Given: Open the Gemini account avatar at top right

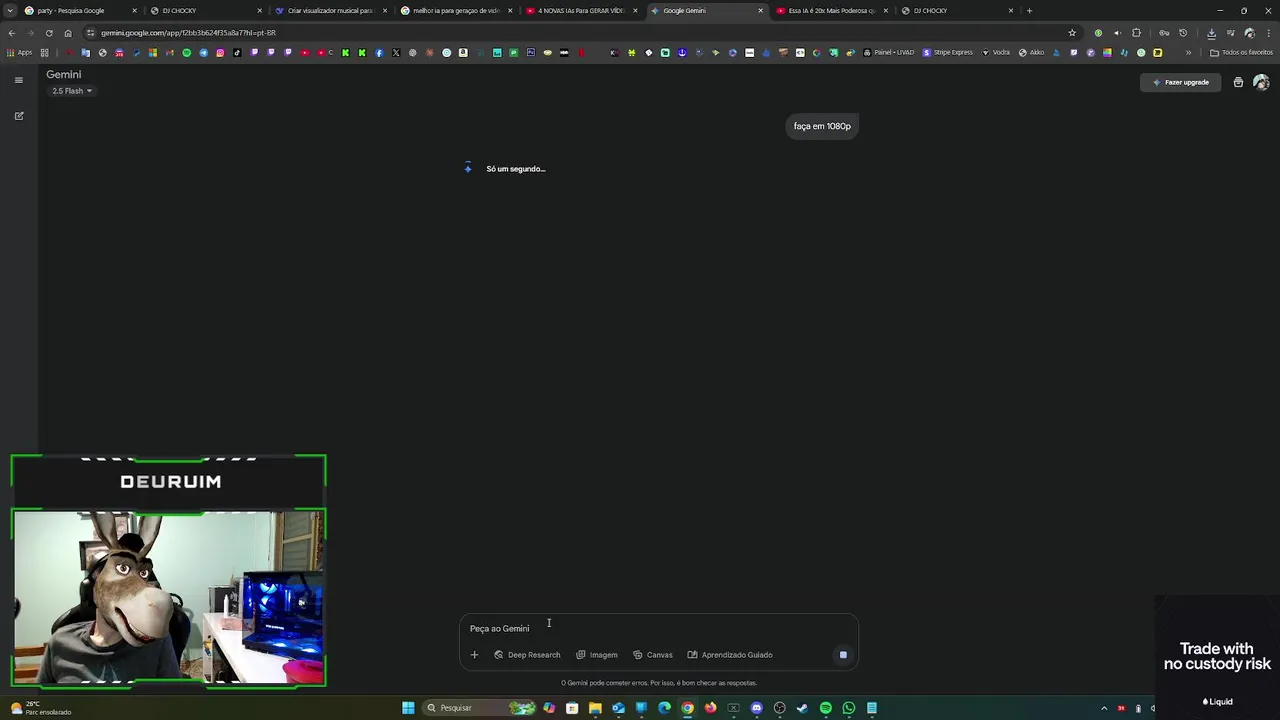Looking at the screenshot, I should pyautogui.click(x=1261, y=82).
